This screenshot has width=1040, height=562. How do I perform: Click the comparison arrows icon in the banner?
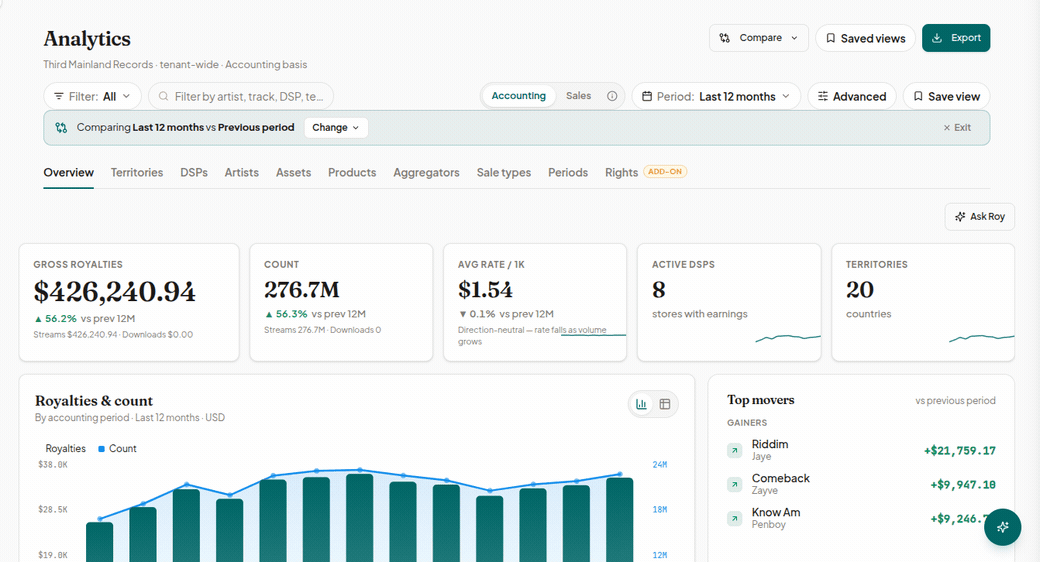[61, 127]
